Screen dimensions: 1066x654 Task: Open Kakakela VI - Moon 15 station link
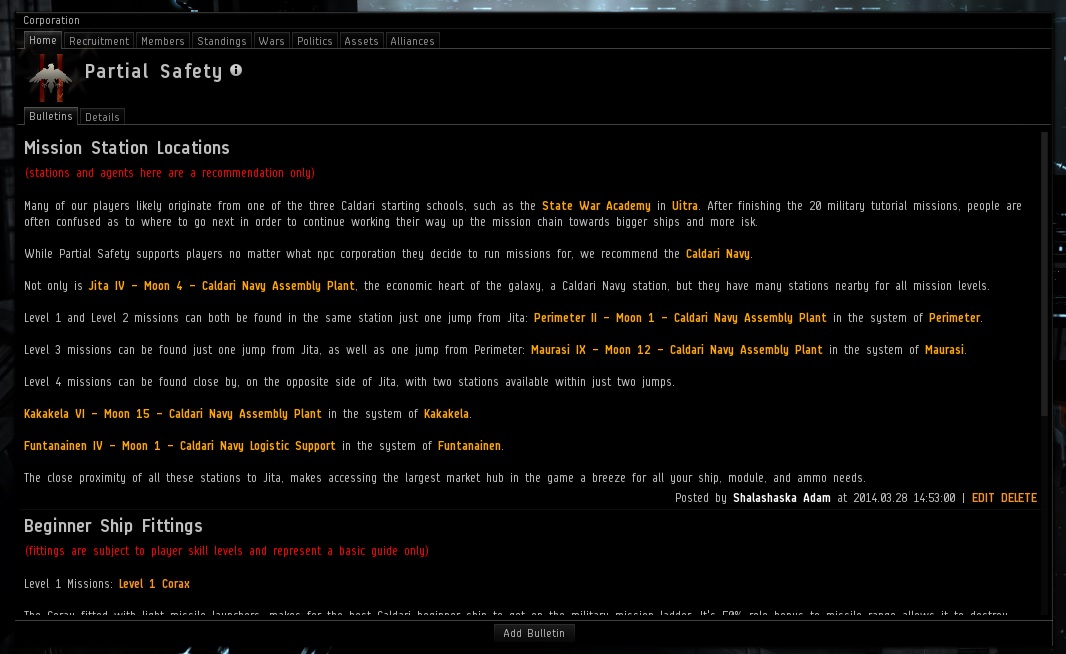click(173, 414)
